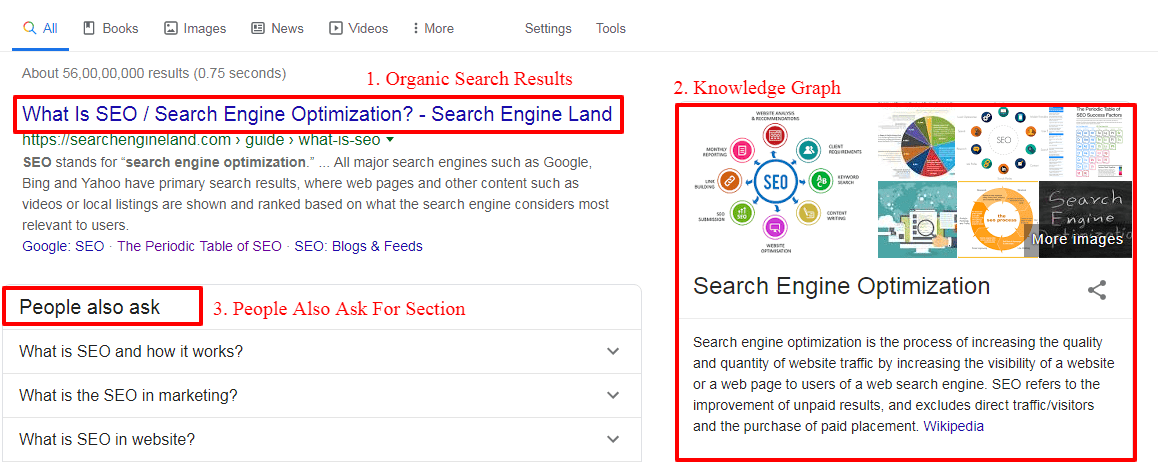Viewport: 1158px width, 462px height.
Task: Open the Tools option
Action: (611, 29)
